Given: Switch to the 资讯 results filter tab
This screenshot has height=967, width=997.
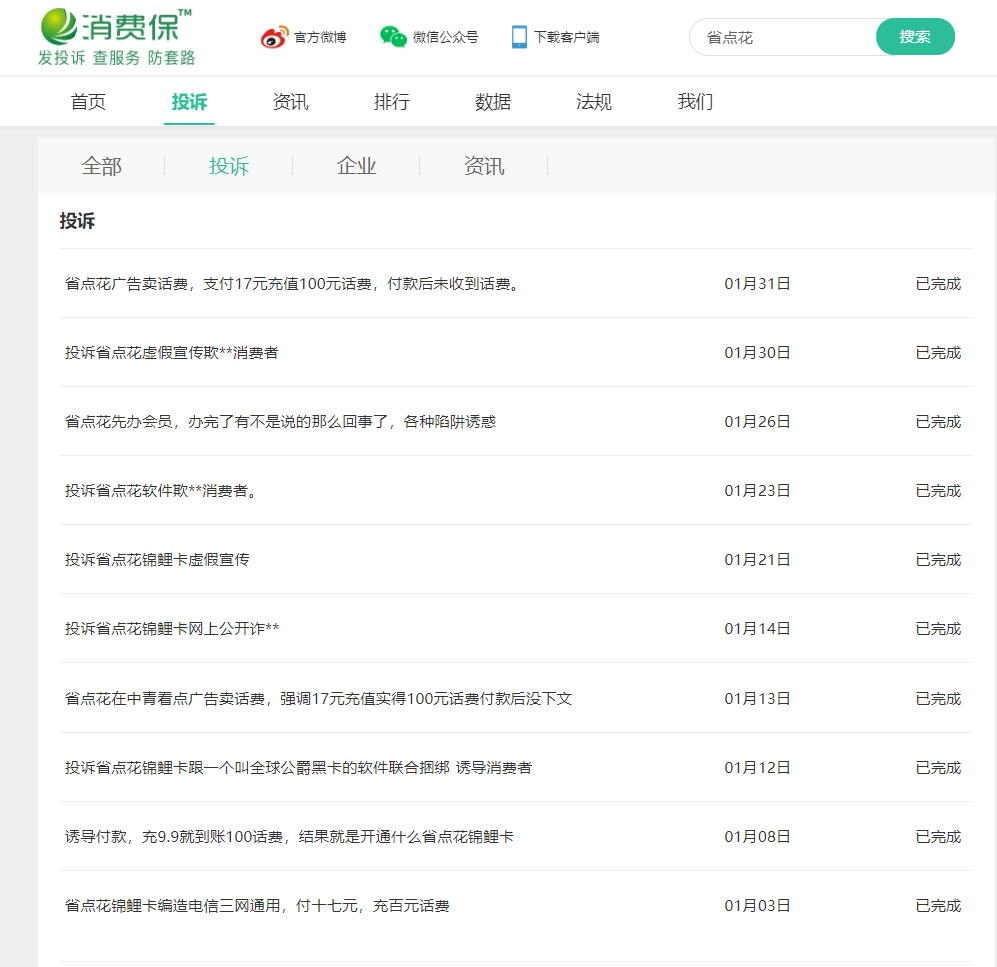Looking at the screenshot, I should coord(484,166).
